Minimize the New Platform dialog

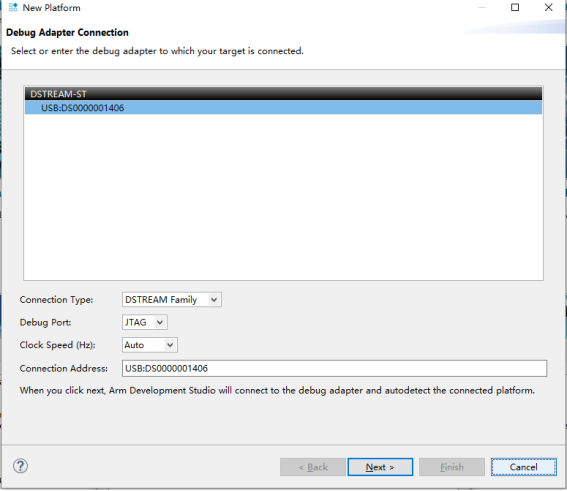coord(482,7)
